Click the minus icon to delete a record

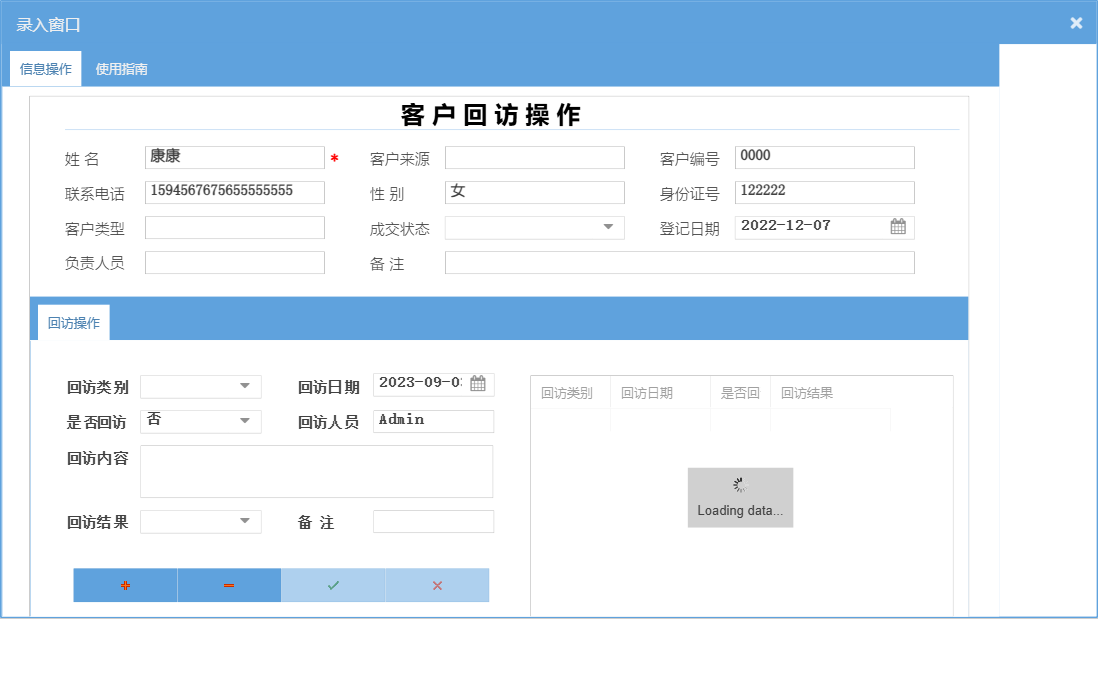229,585
